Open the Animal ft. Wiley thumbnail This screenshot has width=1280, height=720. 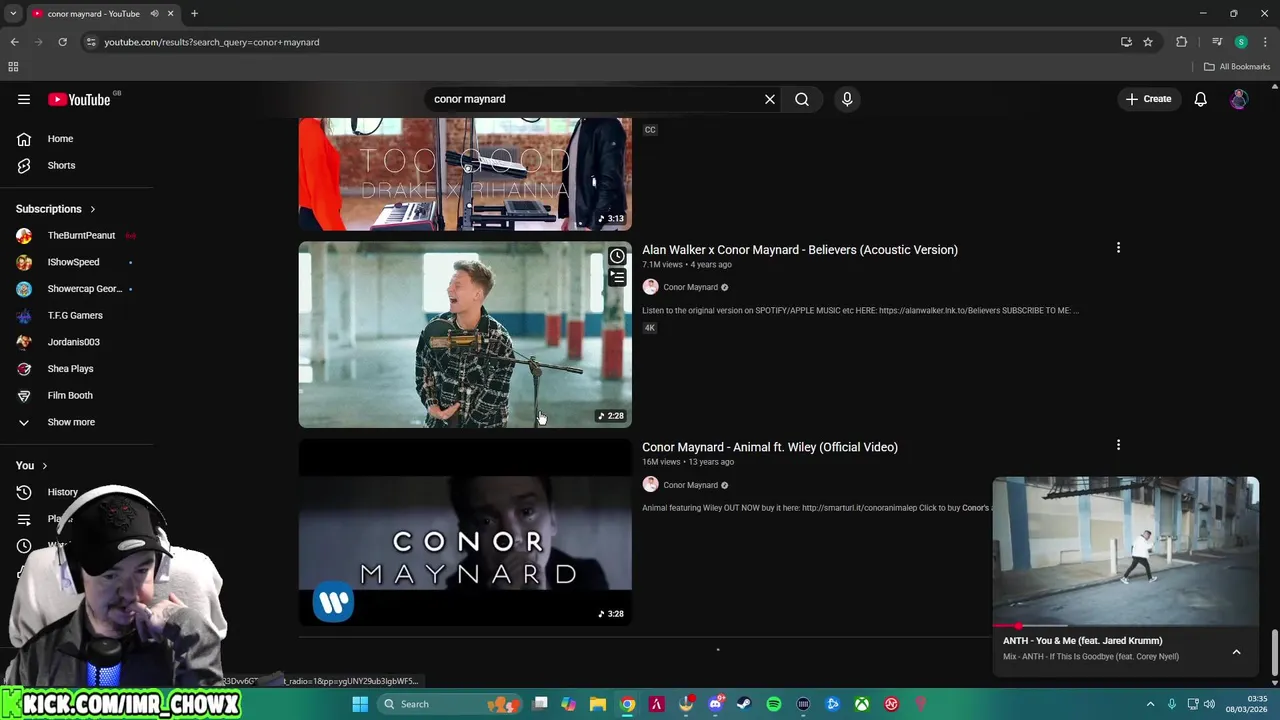click(x=465, y=532)
